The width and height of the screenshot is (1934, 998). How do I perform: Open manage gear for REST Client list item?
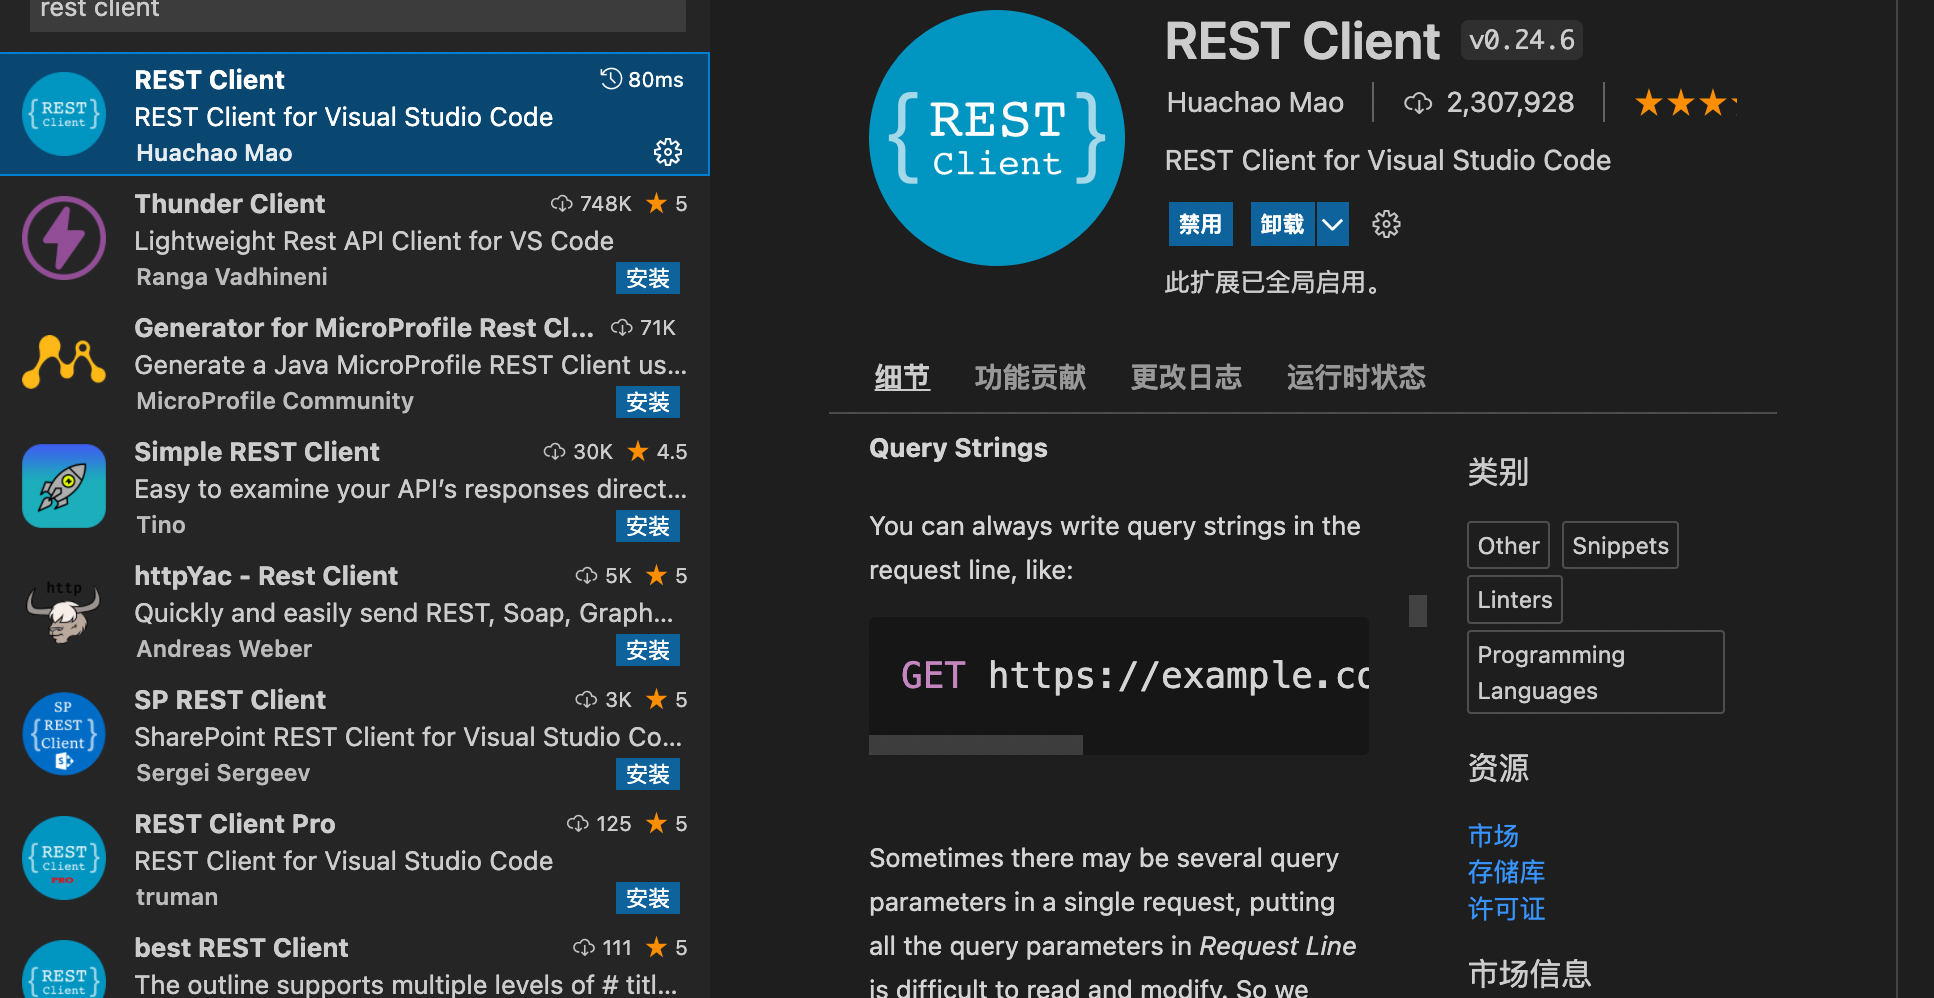[x=668, y=152]
